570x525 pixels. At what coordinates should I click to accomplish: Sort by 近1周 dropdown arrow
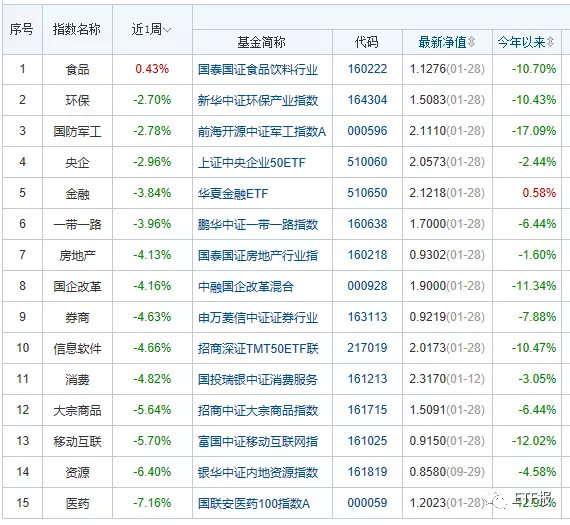pos(167,29)
